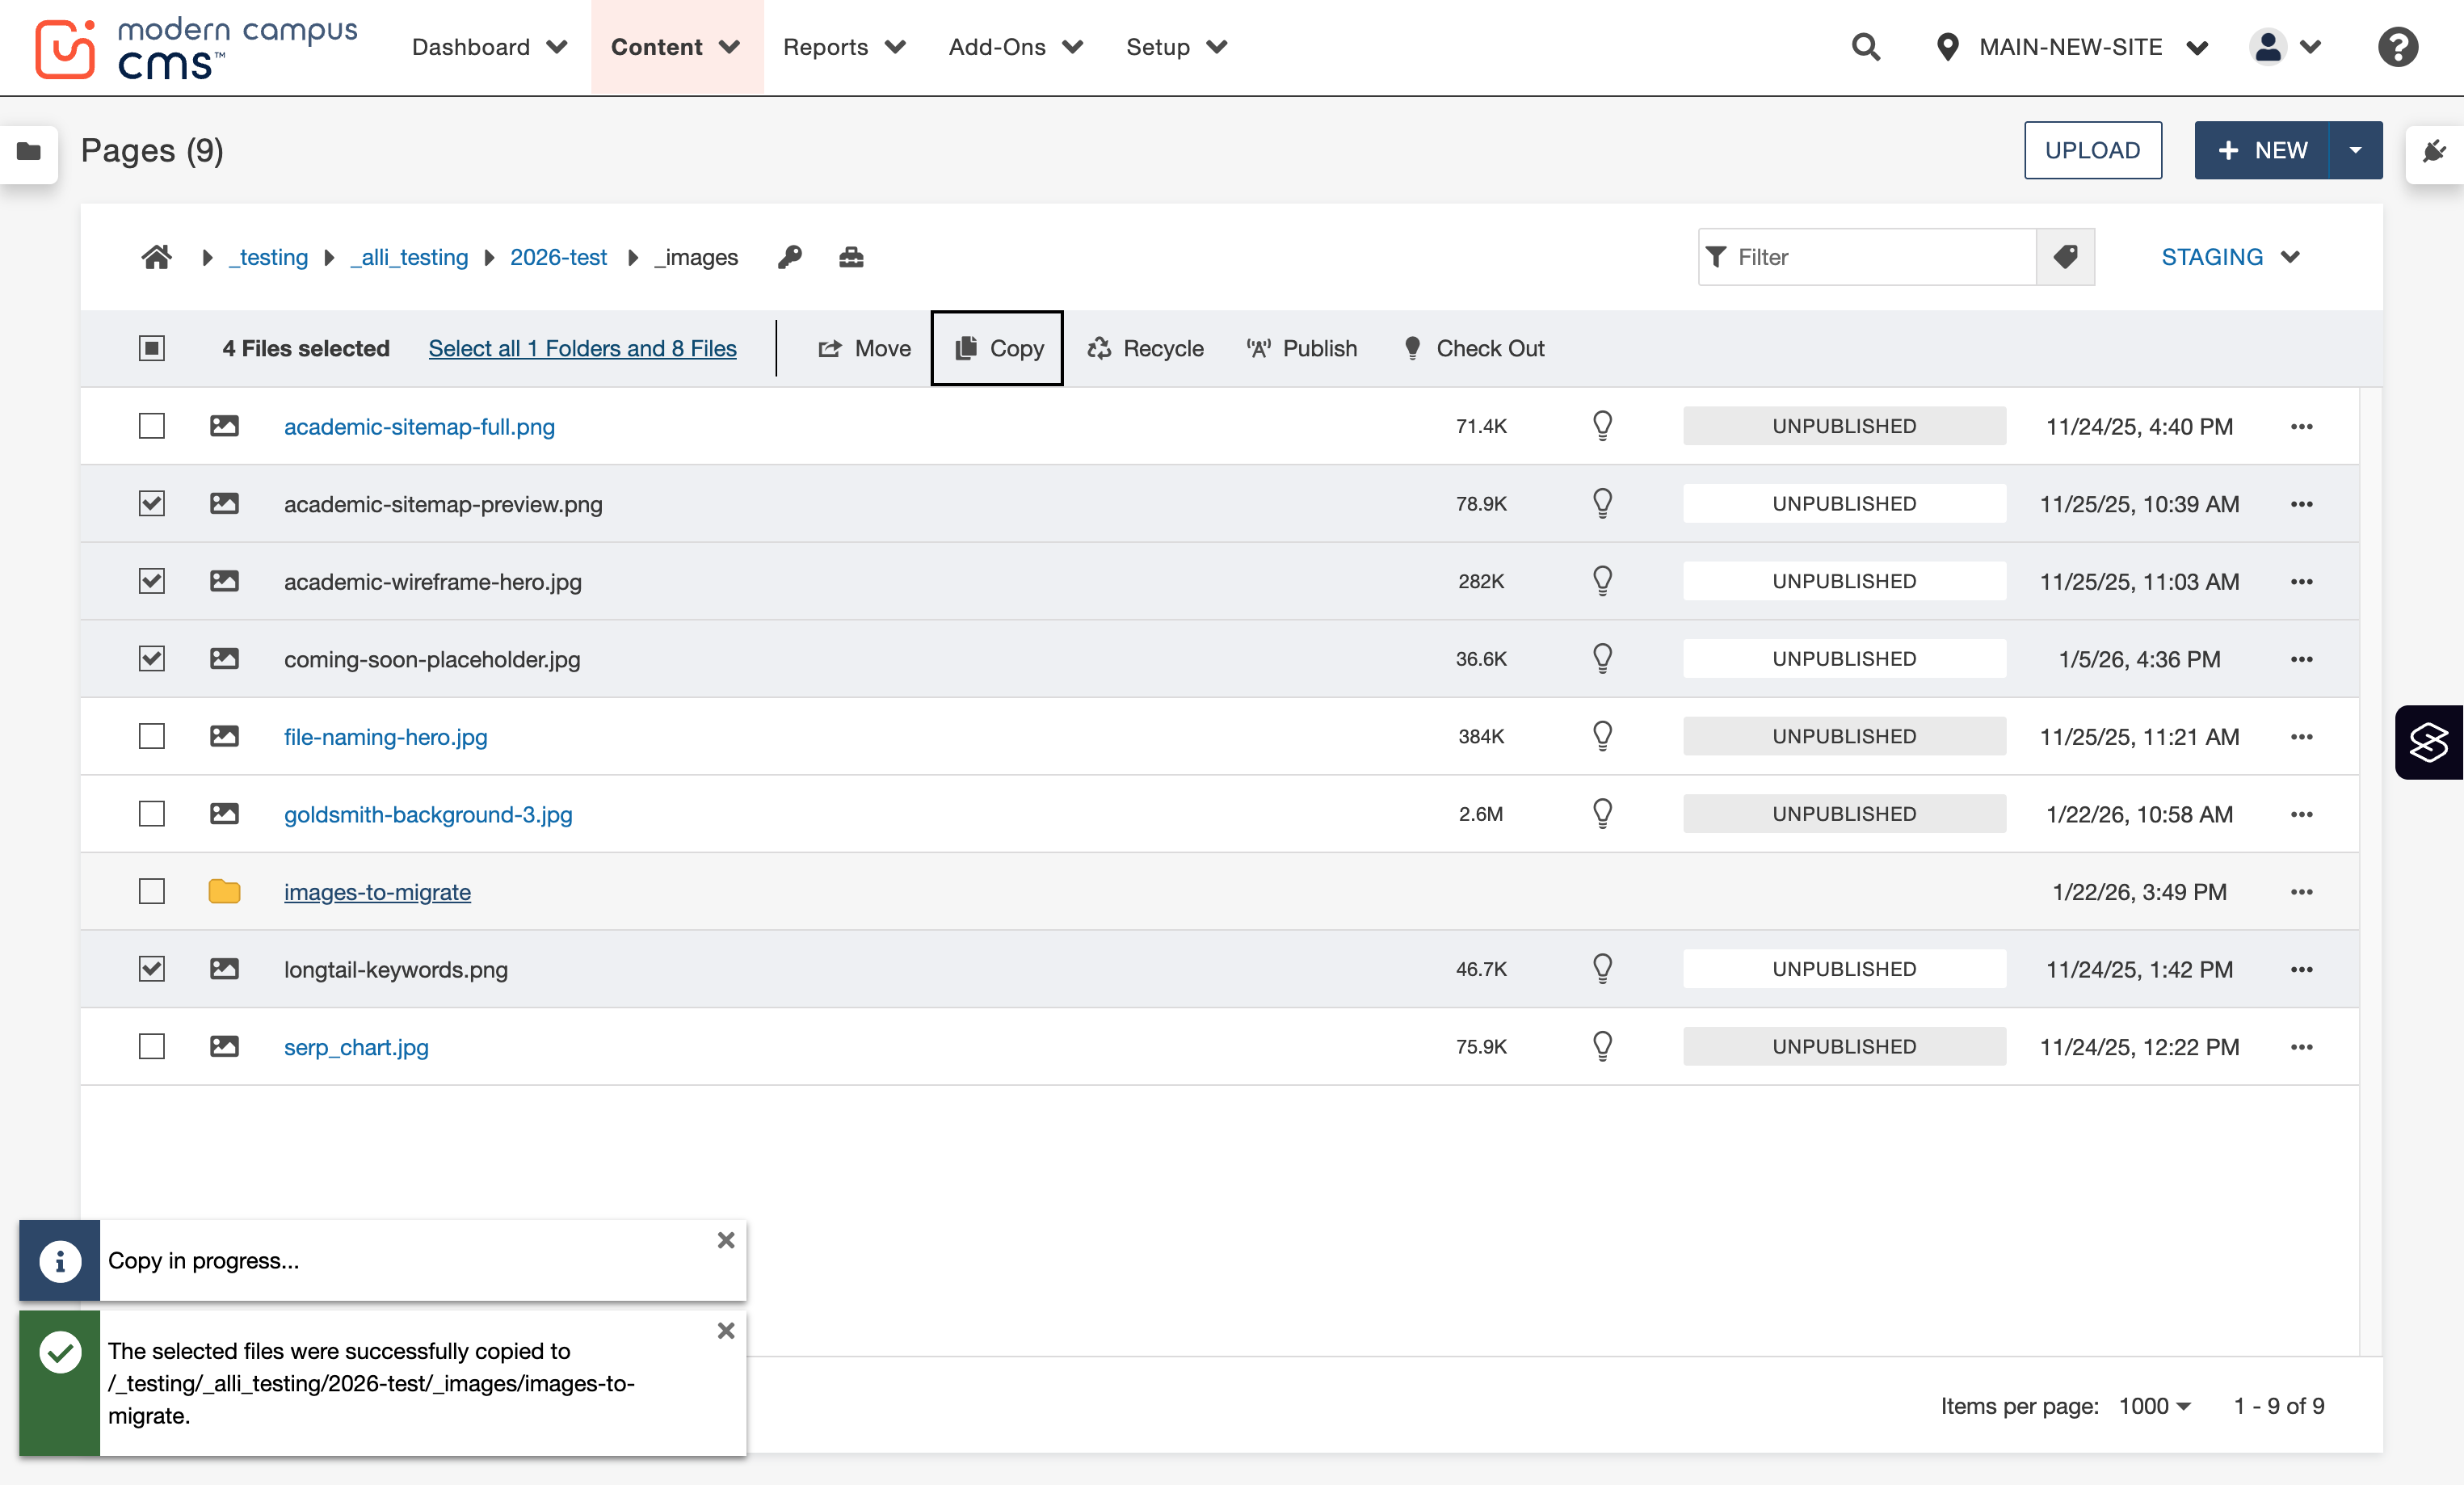Focus the Filter input field

[x=1868, y=257]
